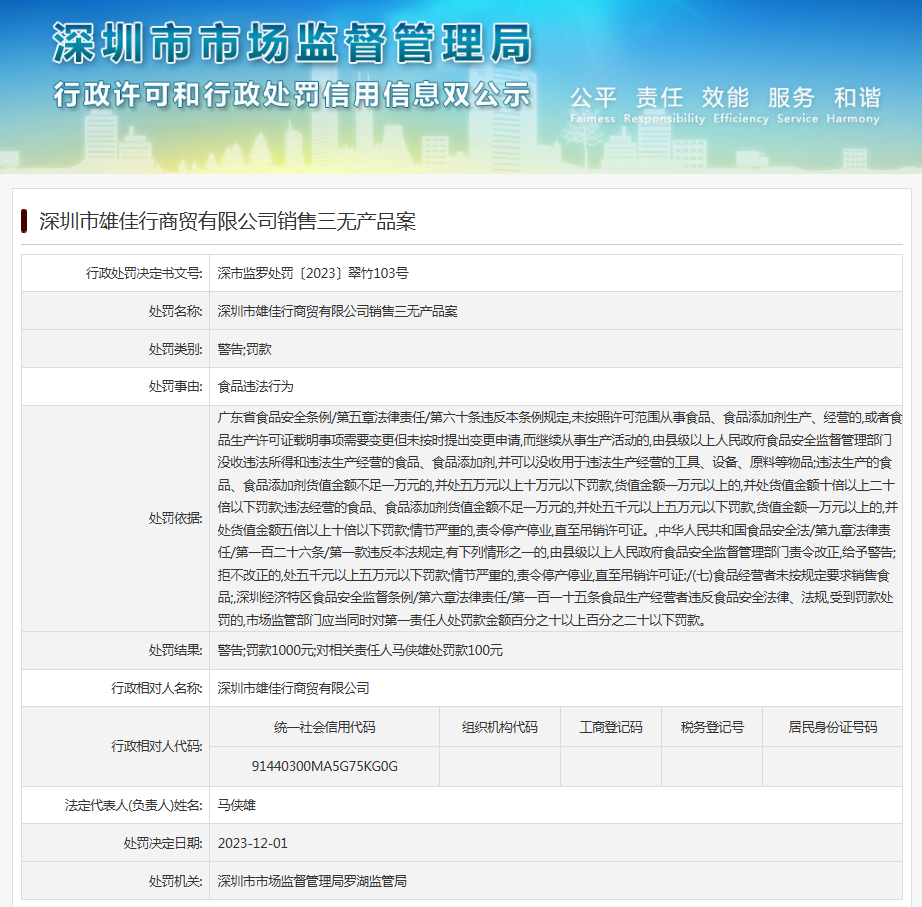The image size is (922, 907).
Task: Select the credit code 91440300MA5G75KG0G
Action: point(325,766)
